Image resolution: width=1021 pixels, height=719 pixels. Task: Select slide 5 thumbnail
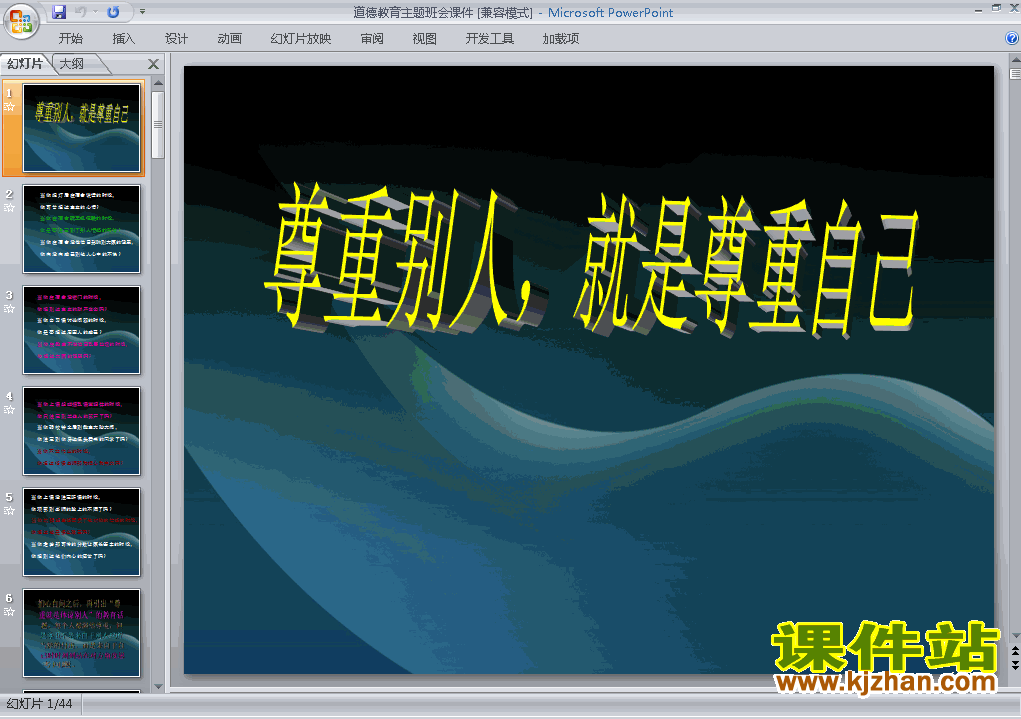point(81,531)
